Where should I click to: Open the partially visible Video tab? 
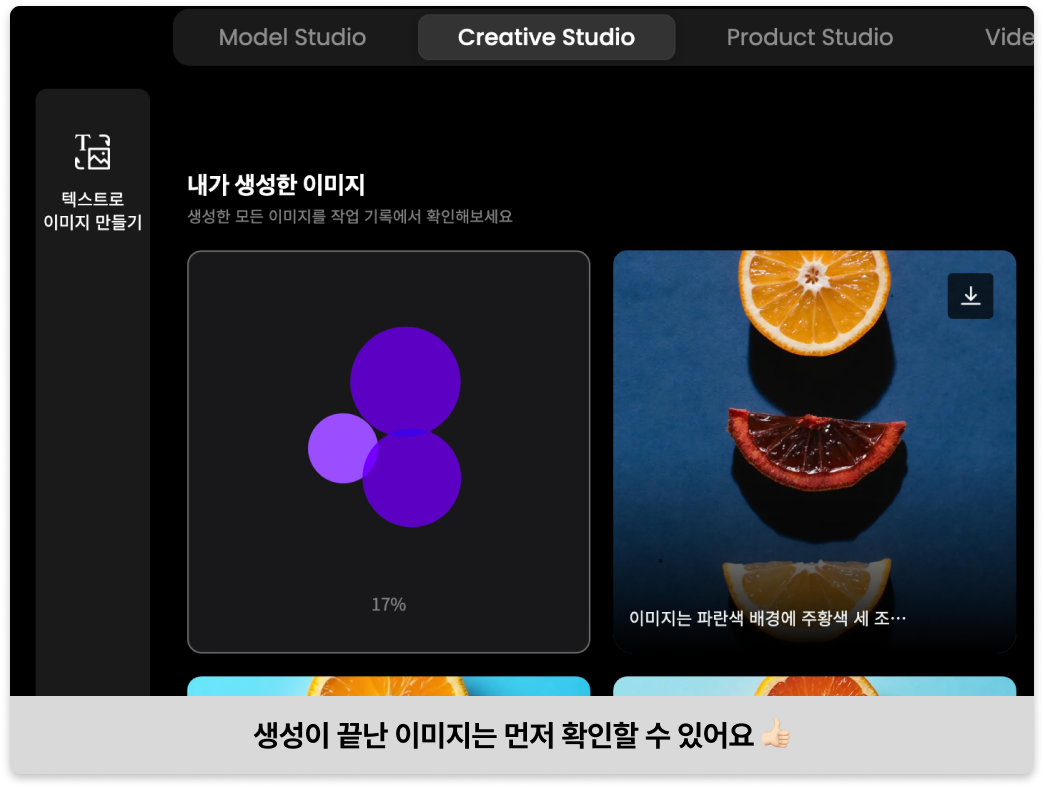point(1009,37)
